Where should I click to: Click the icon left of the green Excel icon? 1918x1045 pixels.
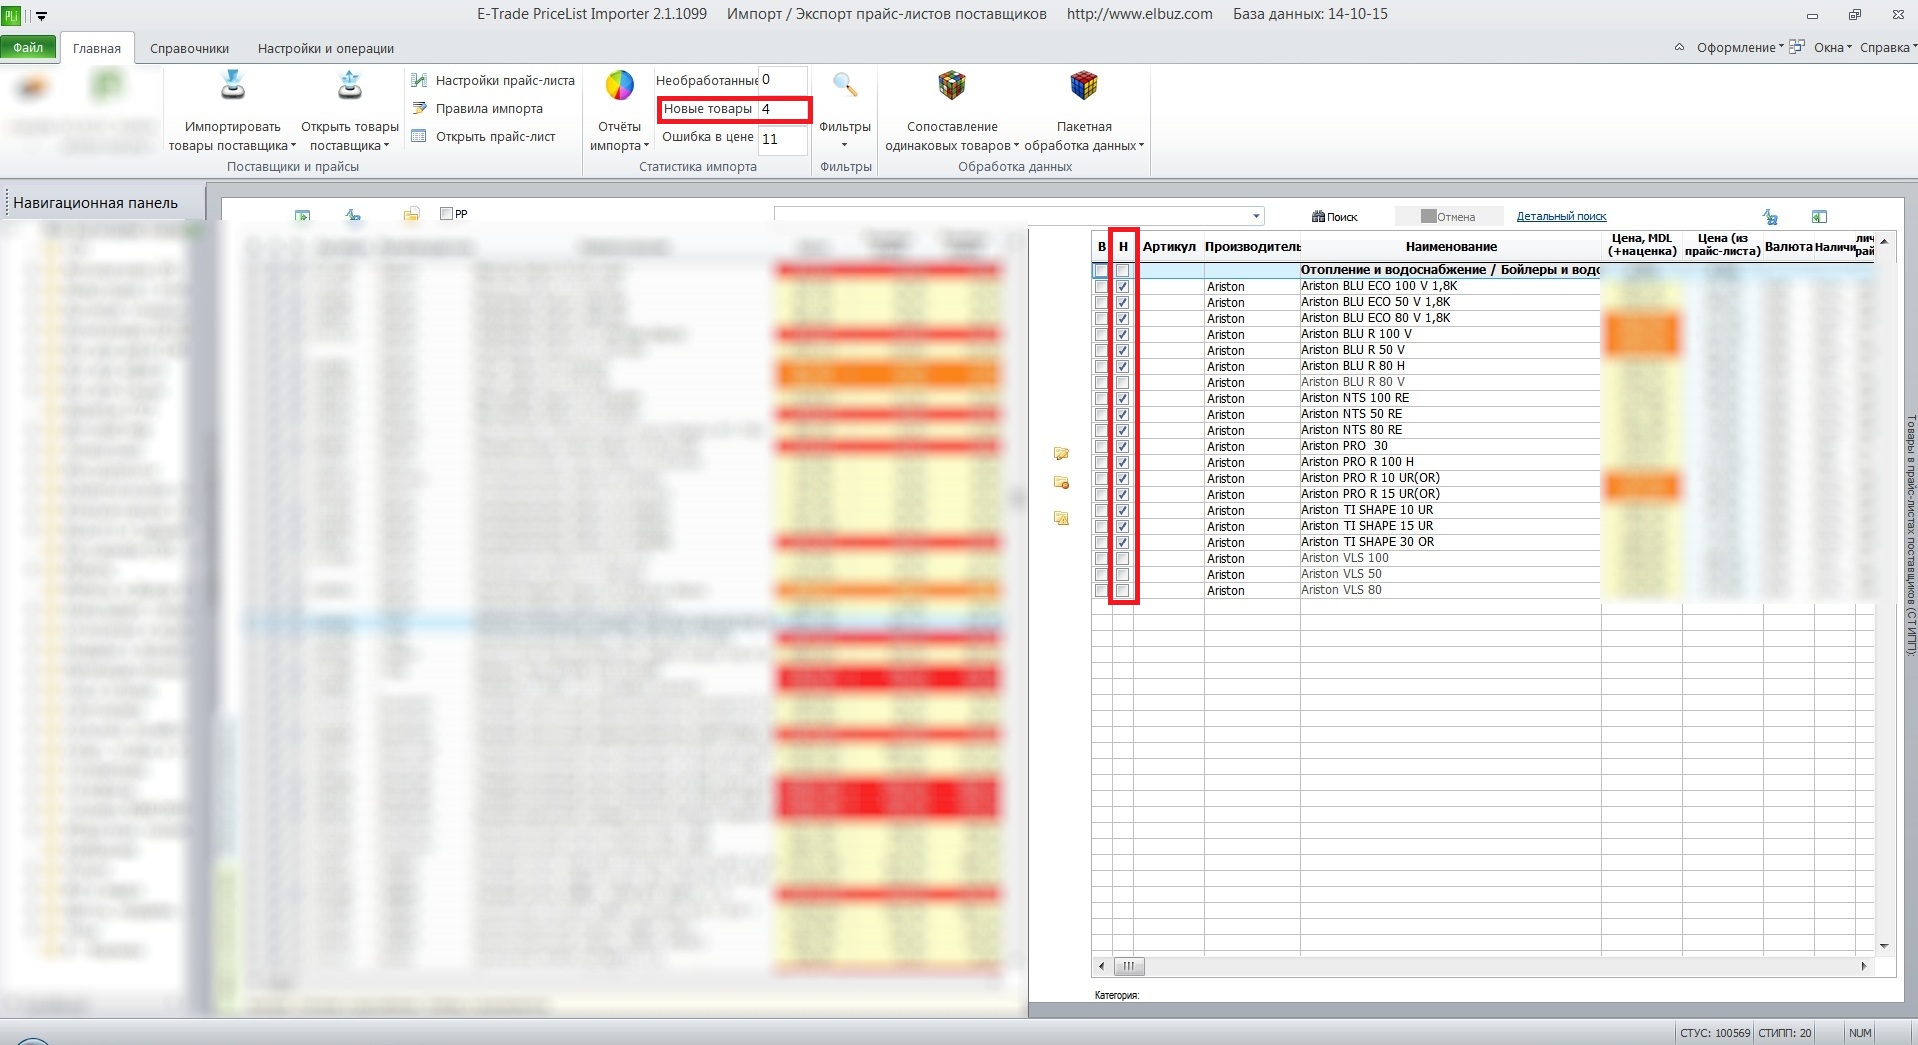click(1770, 216)
